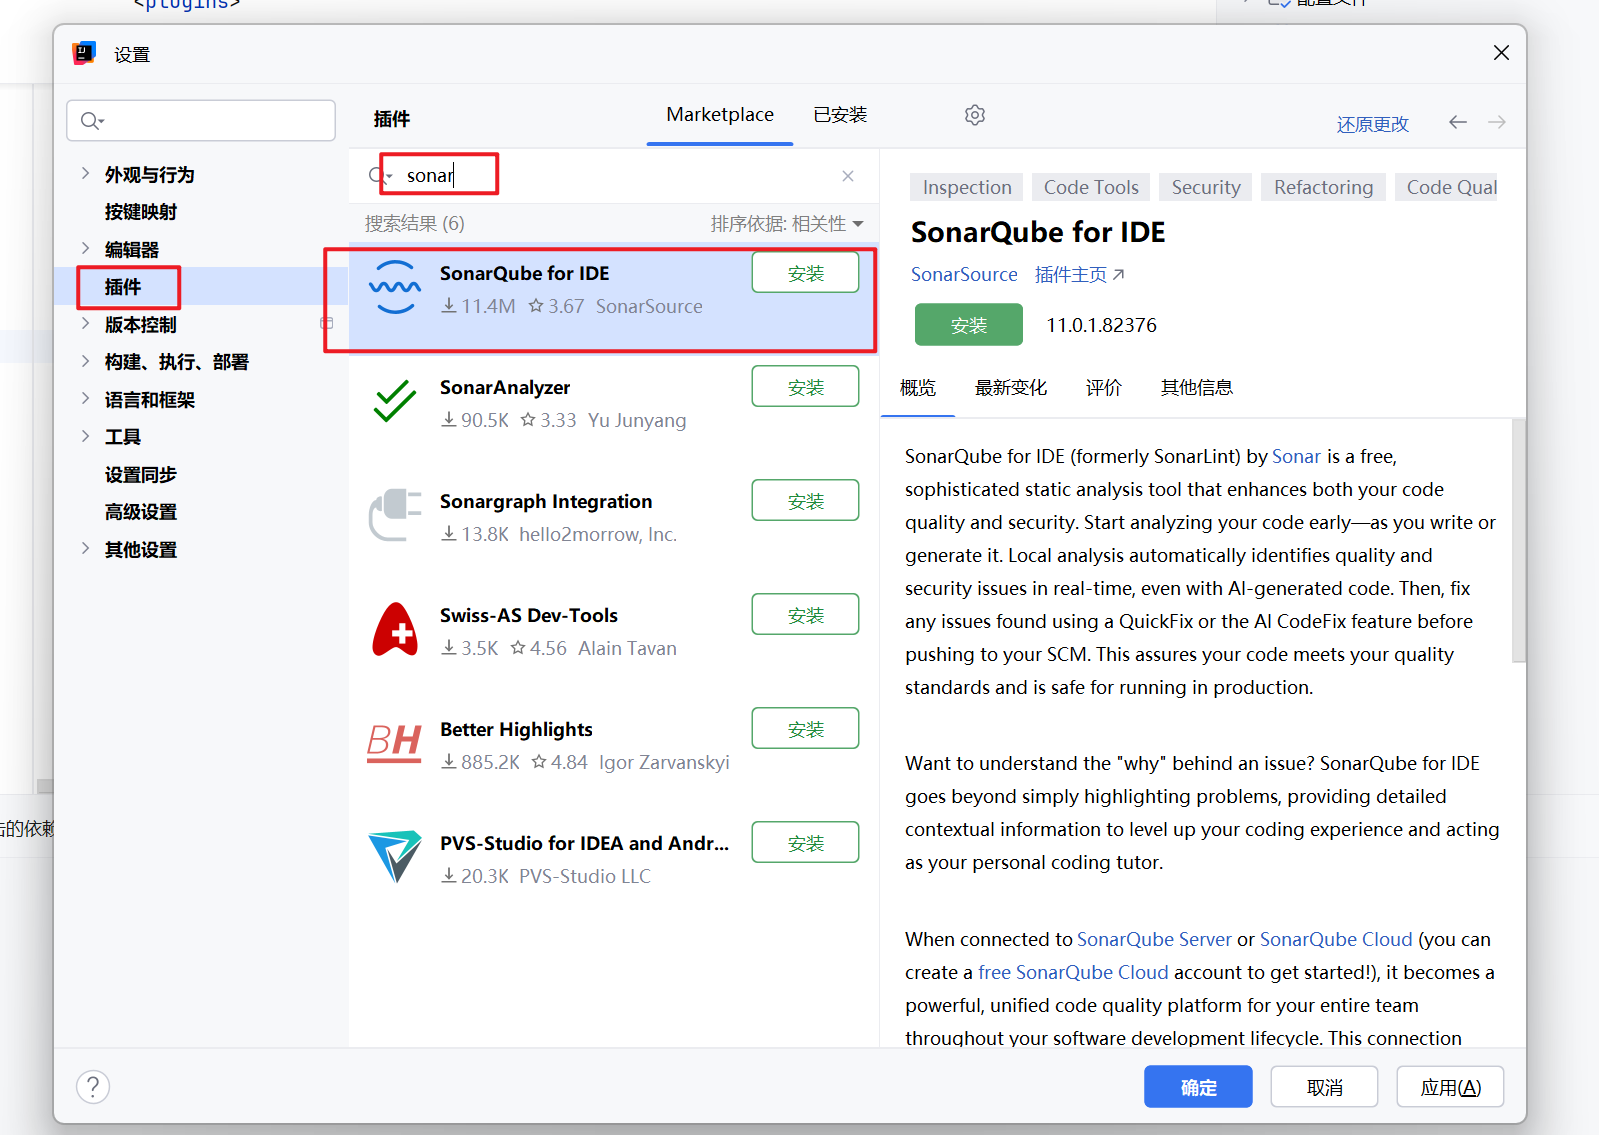
Task: Navigate forward with the right arrow
Action: click(x=1497, y=122)
